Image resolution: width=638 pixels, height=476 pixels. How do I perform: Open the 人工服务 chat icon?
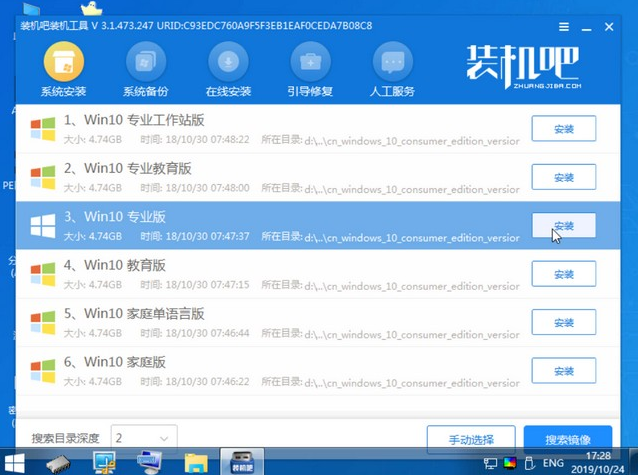click(x=393, y=62)
